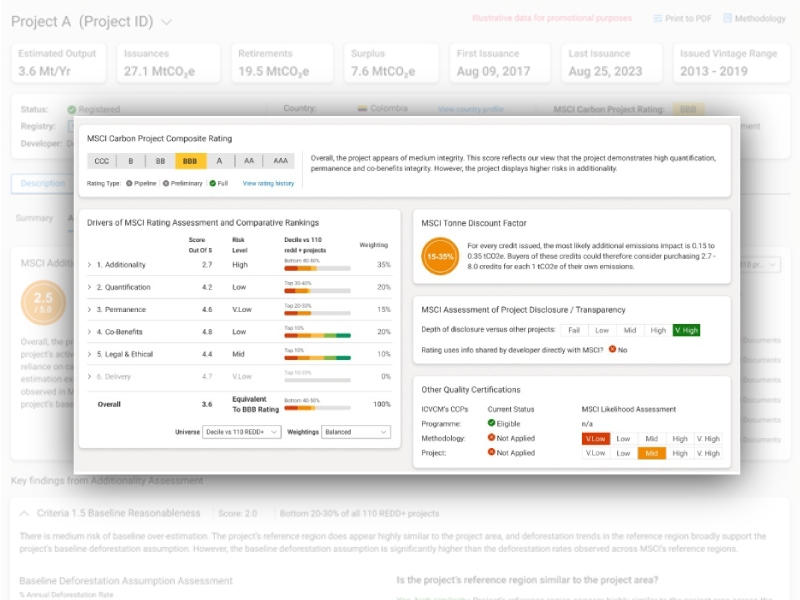Screen dimensions: 800x600
Task: Expand the 2. Quantification row
Action: point(89,287)
